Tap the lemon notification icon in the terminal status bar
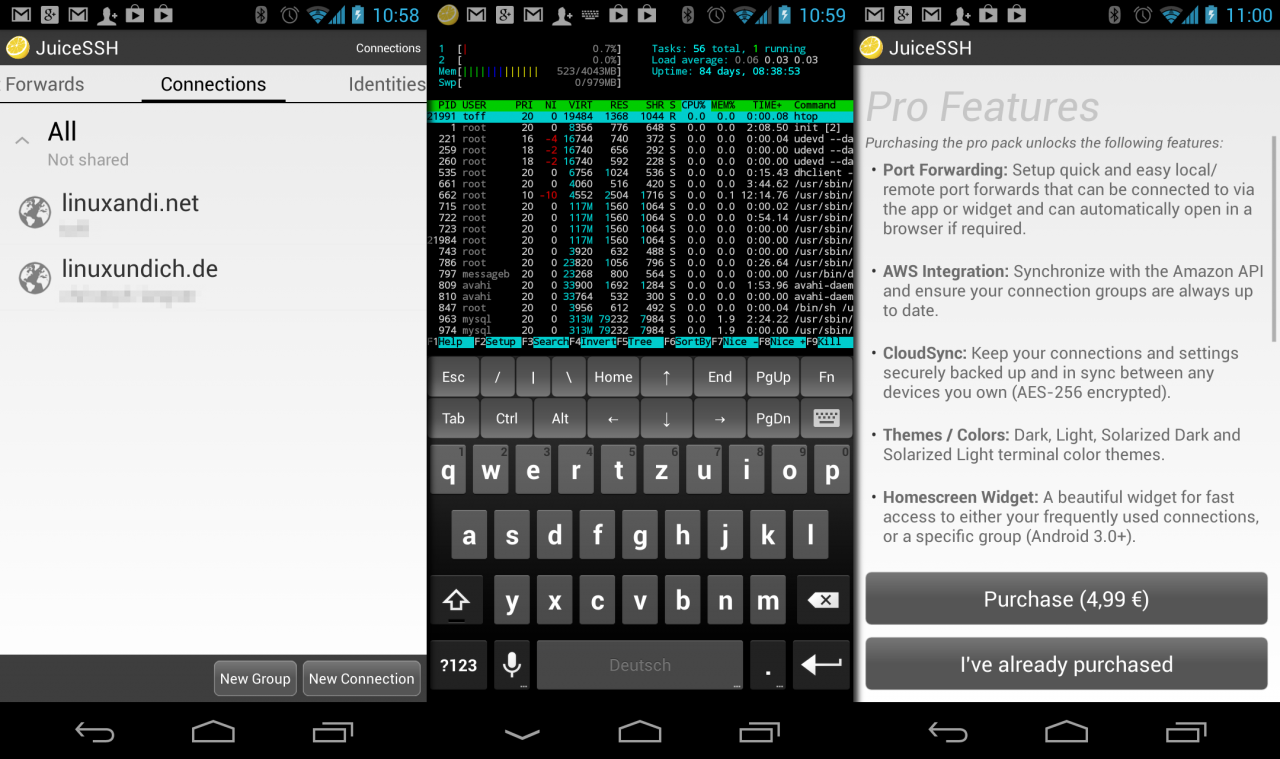Viewport: 1280px width, 759px height. (x=448, y=14)
